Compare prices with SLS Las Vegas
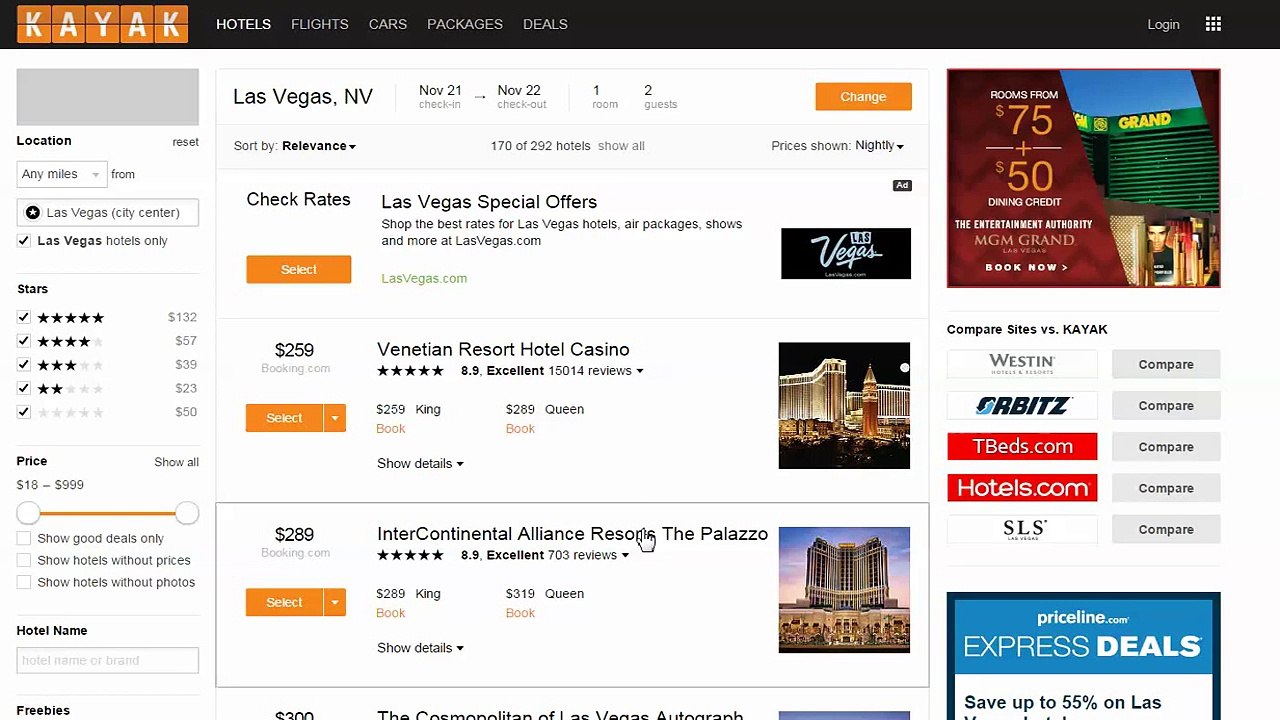 [1166, 529]
